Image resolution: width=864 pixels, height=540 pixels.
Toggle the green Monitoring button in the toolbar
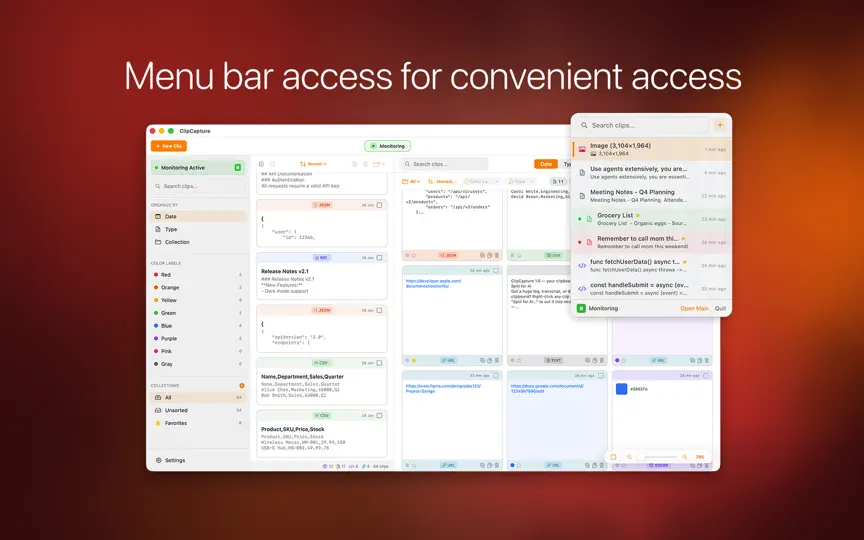pos(387,146)
